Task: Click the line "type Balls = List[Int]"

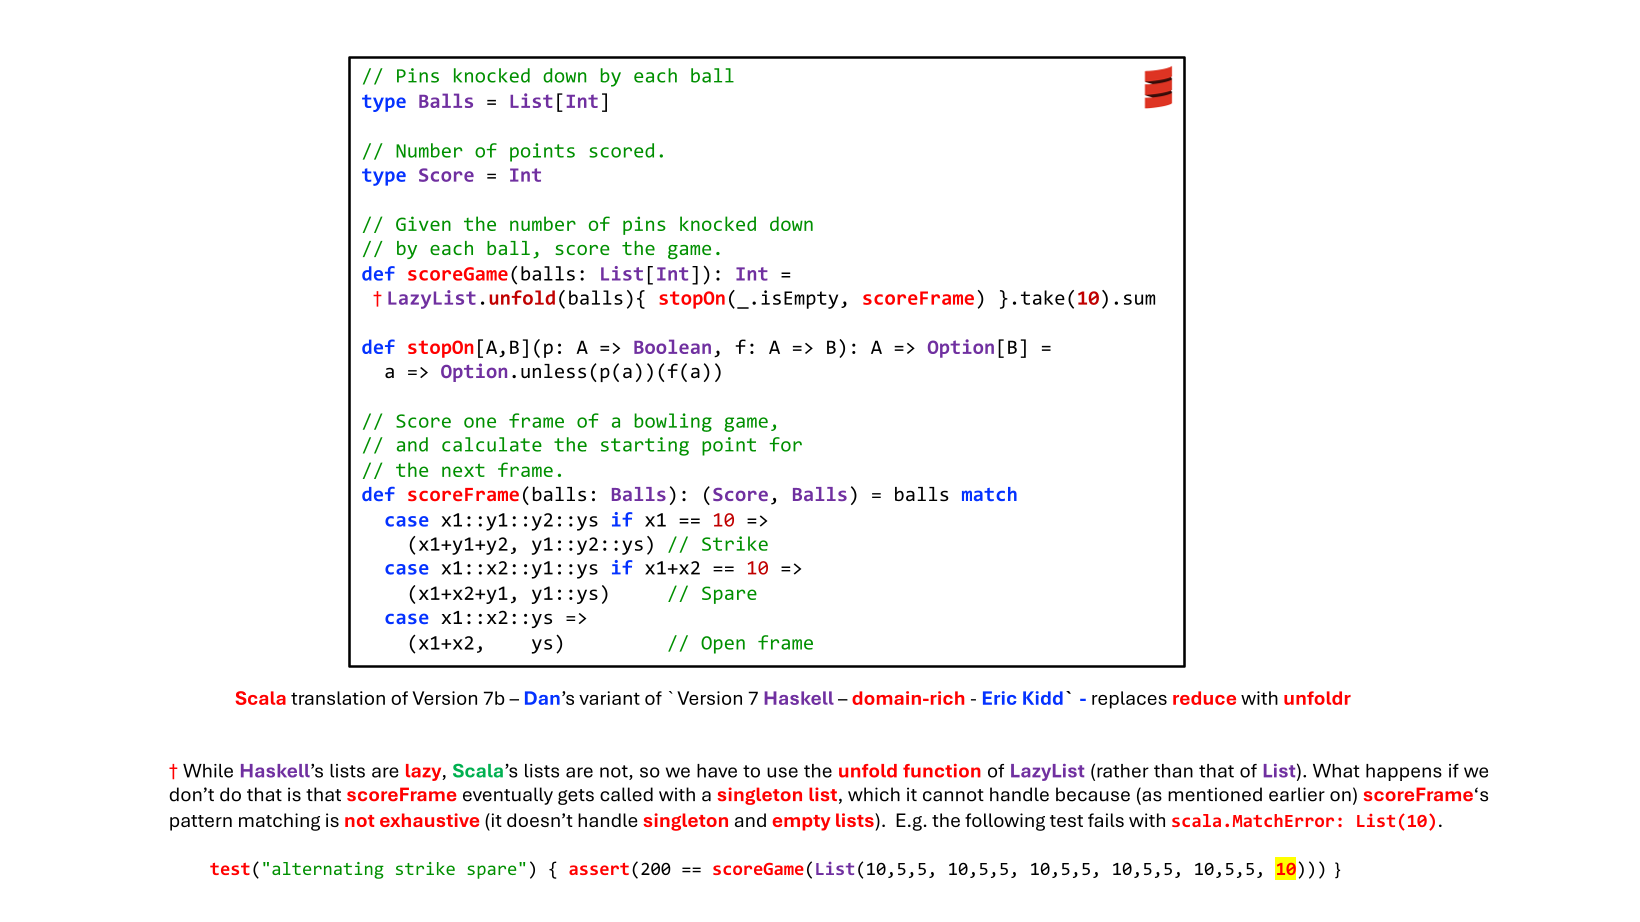Action: 485,101
